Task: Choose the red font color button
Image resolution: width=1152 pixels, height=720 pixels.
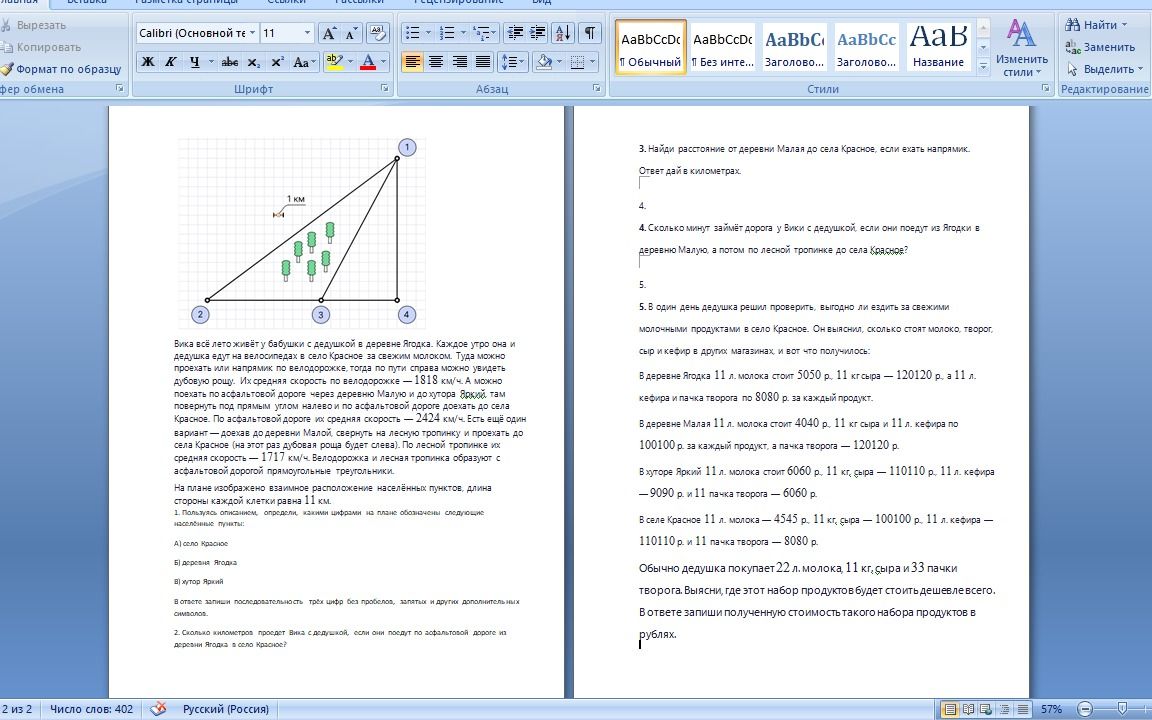Action: [x=369, y=62]
